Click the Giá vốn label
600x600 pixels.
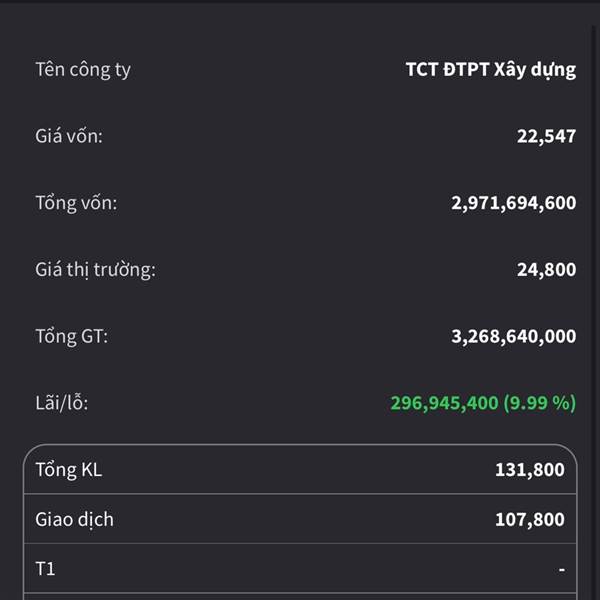[69, 136]
